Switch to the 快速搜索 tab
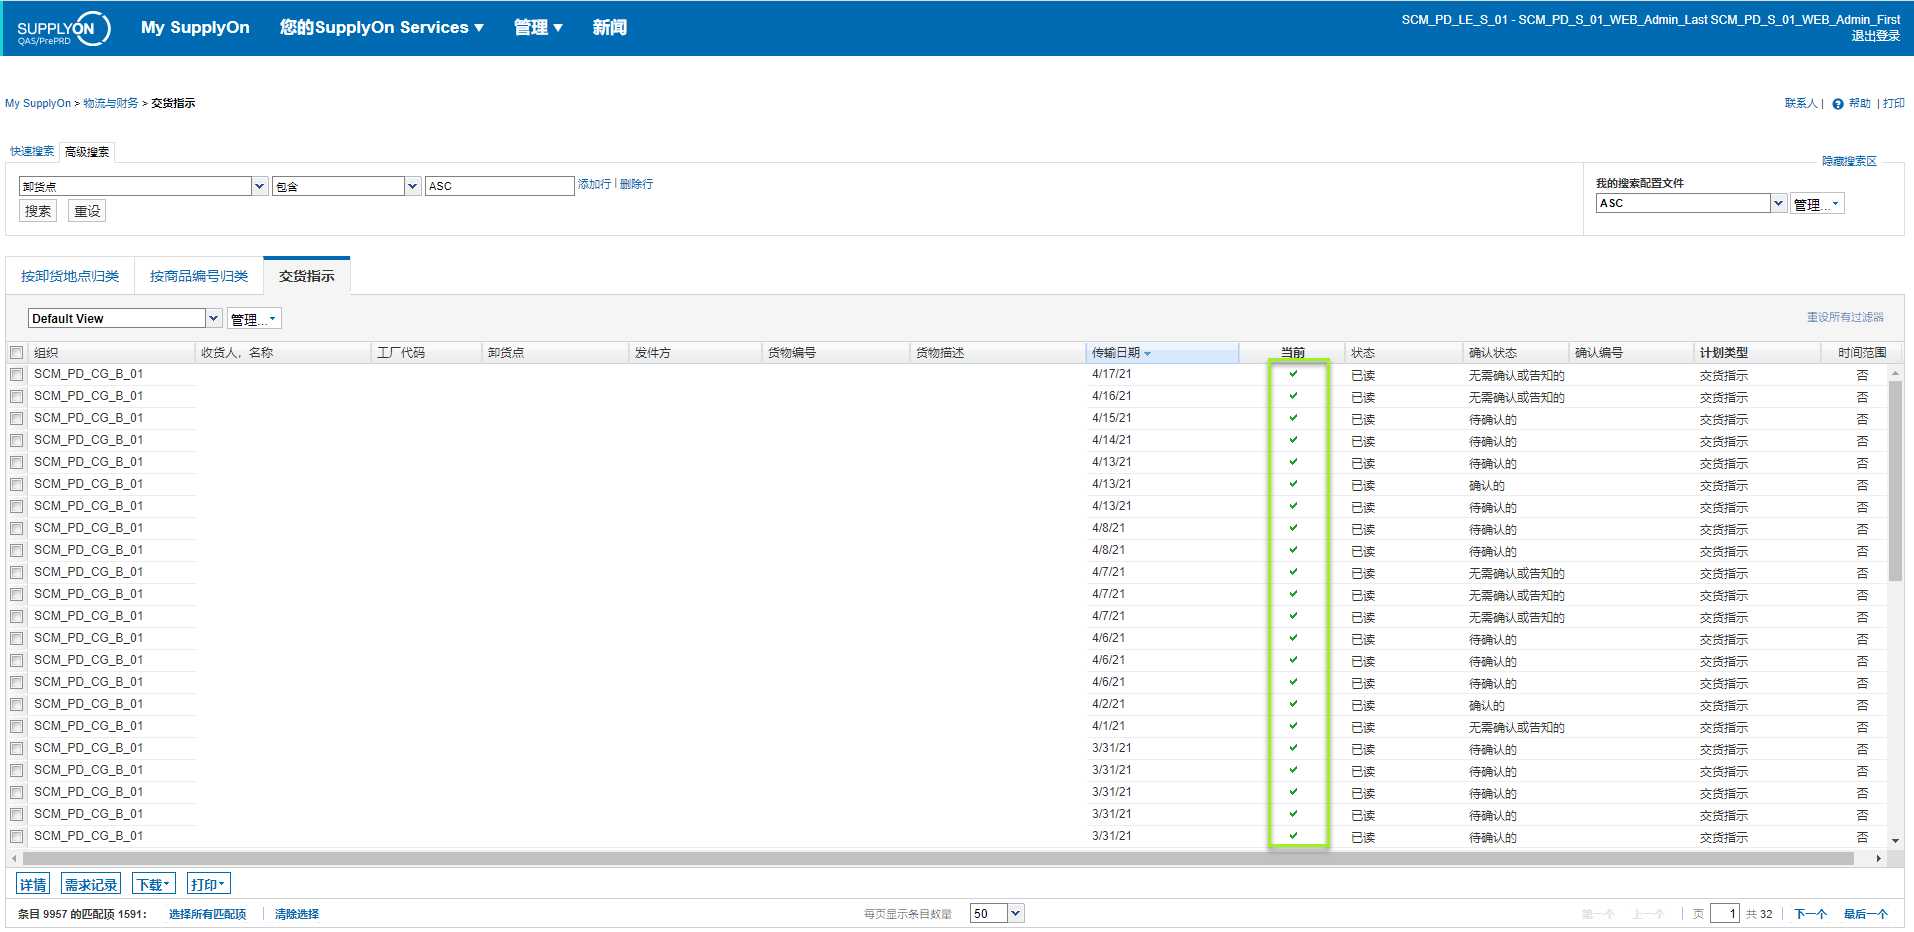1914x932 pixels. (32, 152)
